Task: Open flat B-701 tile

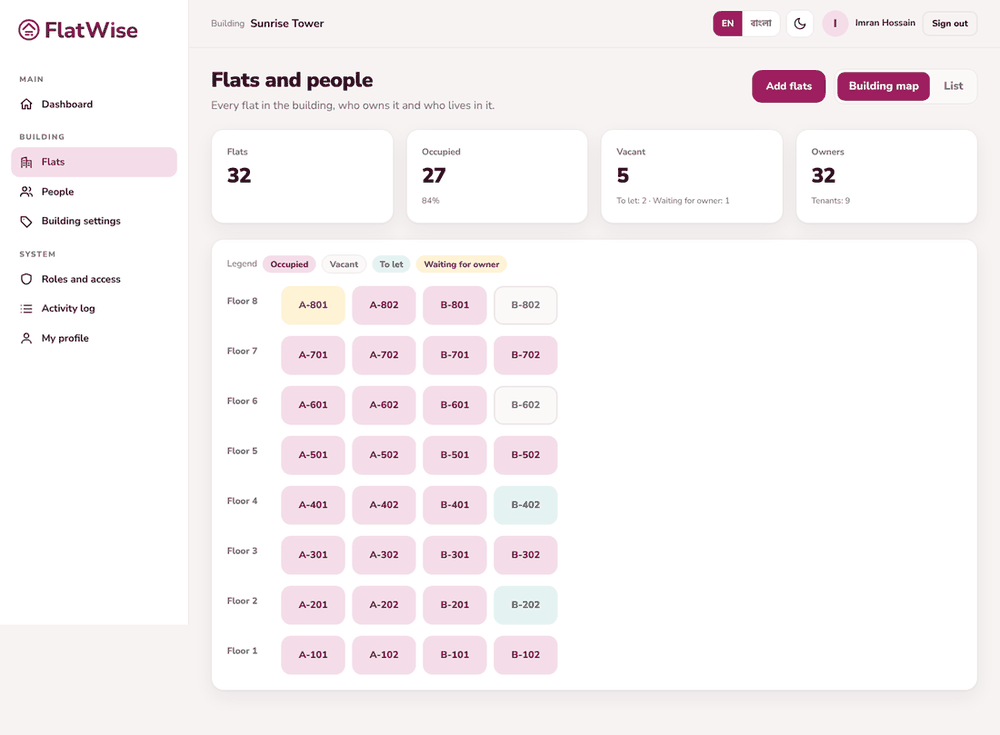Action: pyautogui.click(x=455, y=355)
